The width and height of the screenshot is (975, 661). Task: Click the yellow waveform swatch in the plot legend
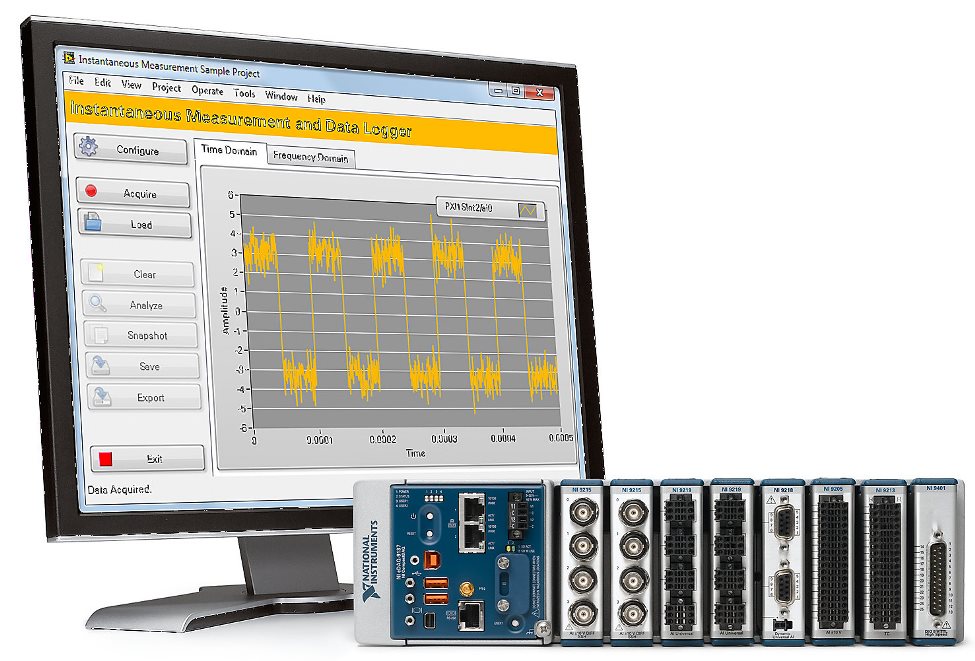(526, 211)
